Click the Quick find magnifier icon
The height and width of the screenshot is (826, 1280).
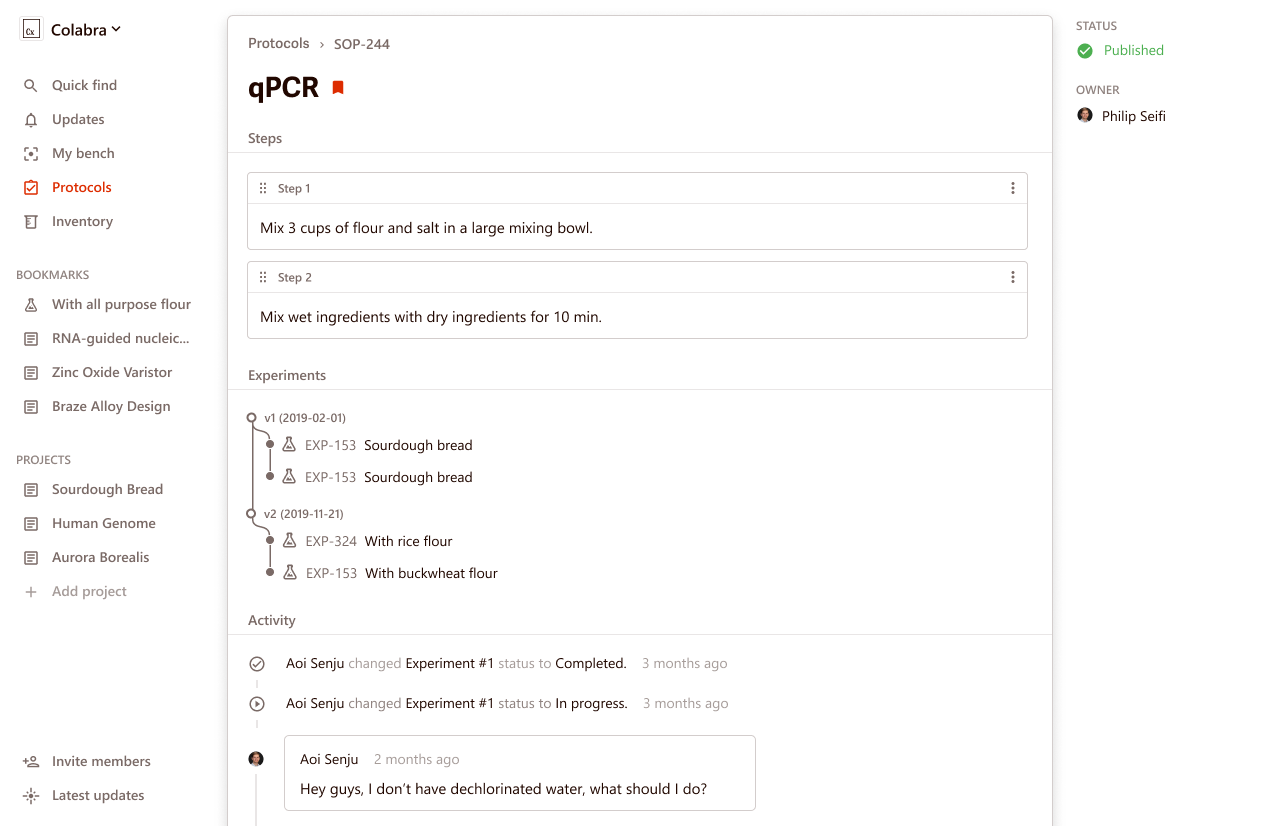[x=31, y=86]
